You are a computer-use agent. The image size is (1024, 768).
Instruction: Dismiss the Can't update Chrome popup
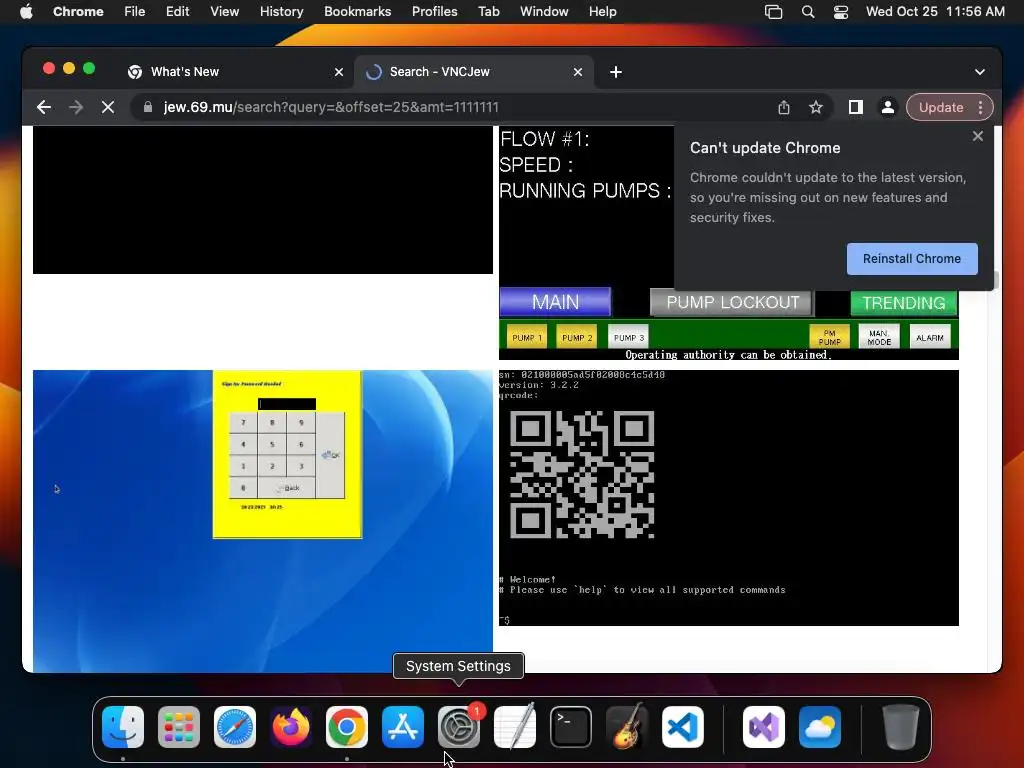click(978, 136)
